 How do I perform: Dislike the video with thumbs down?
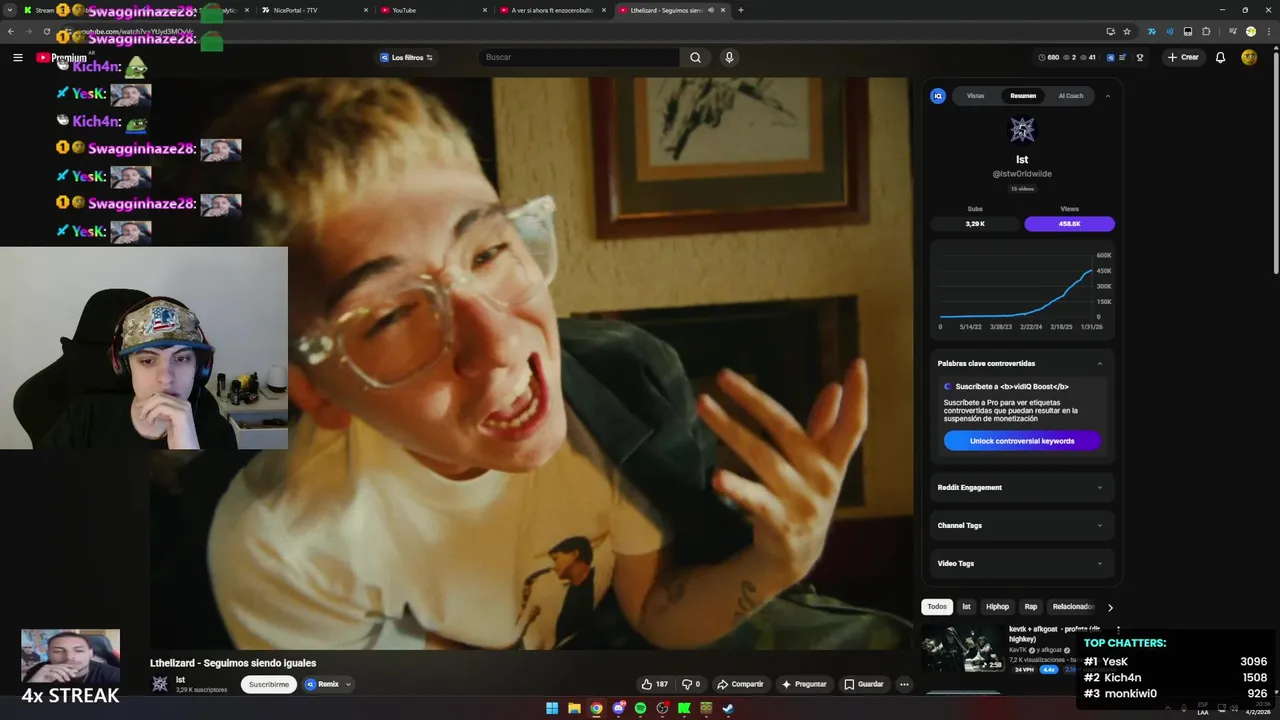point(691,684)
